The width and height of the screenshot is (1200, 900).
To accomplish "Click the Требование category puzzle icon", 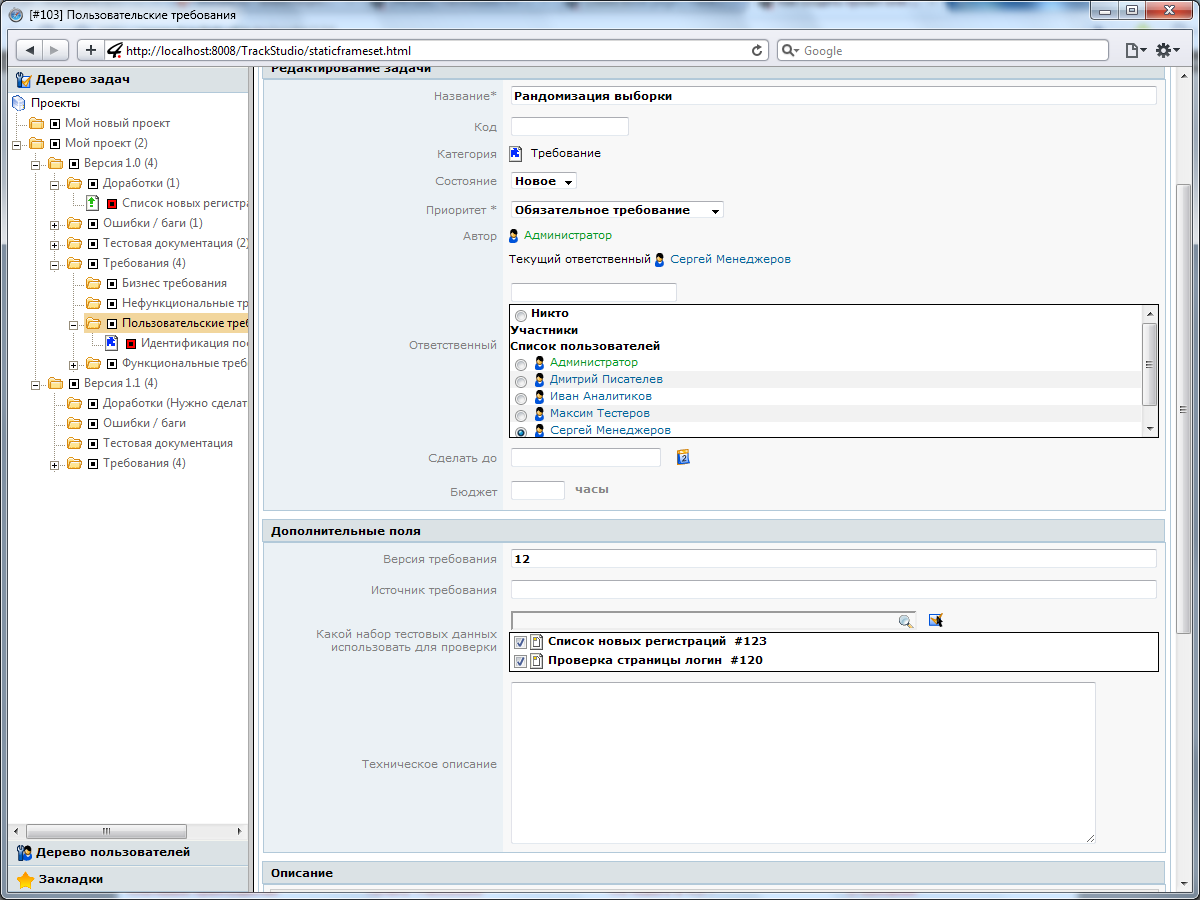I will coord(516,154).
